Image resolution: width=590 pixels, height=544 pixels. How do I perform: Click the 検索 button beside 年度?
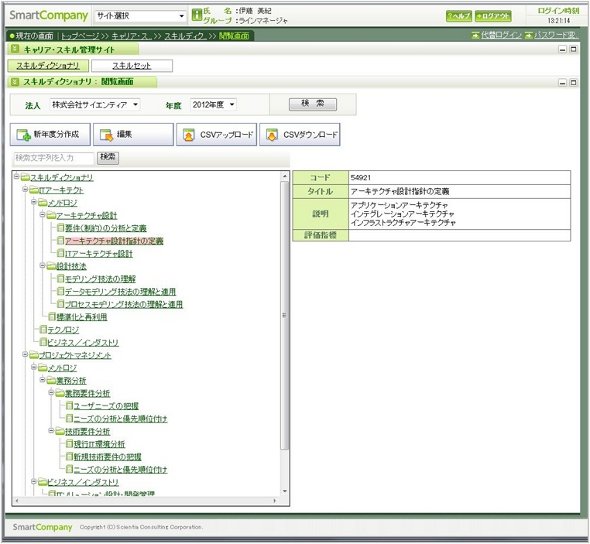[313, 104]
